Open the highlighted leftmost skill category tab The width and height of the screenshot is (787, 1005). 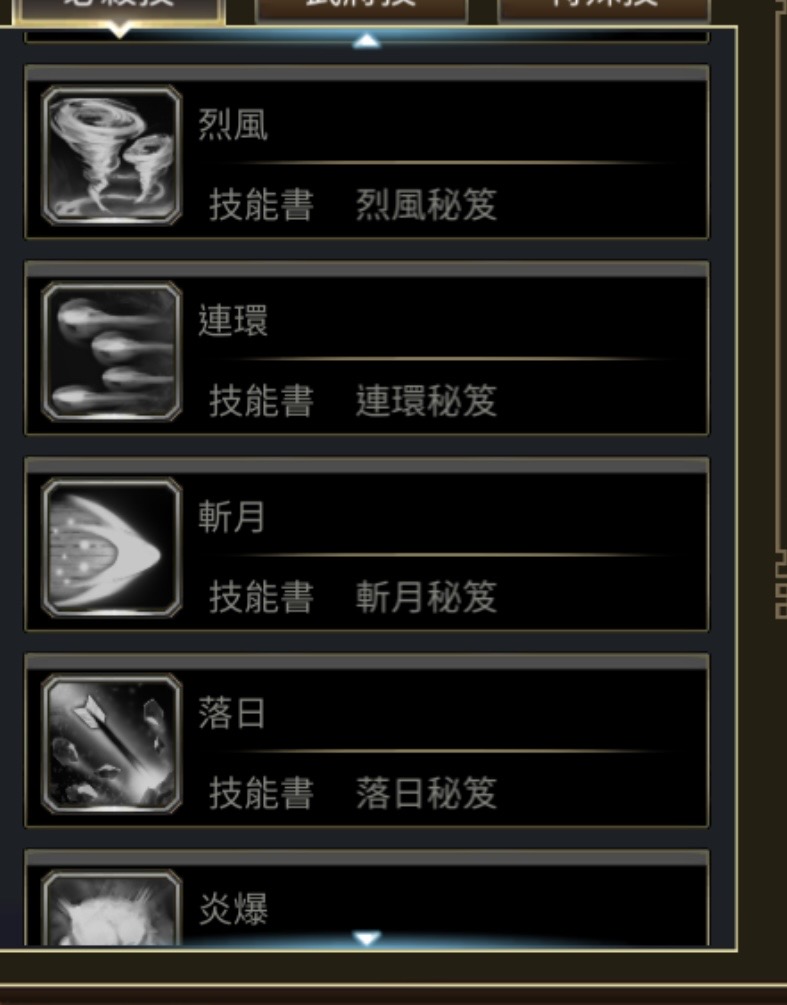click(x=119, y=11)
